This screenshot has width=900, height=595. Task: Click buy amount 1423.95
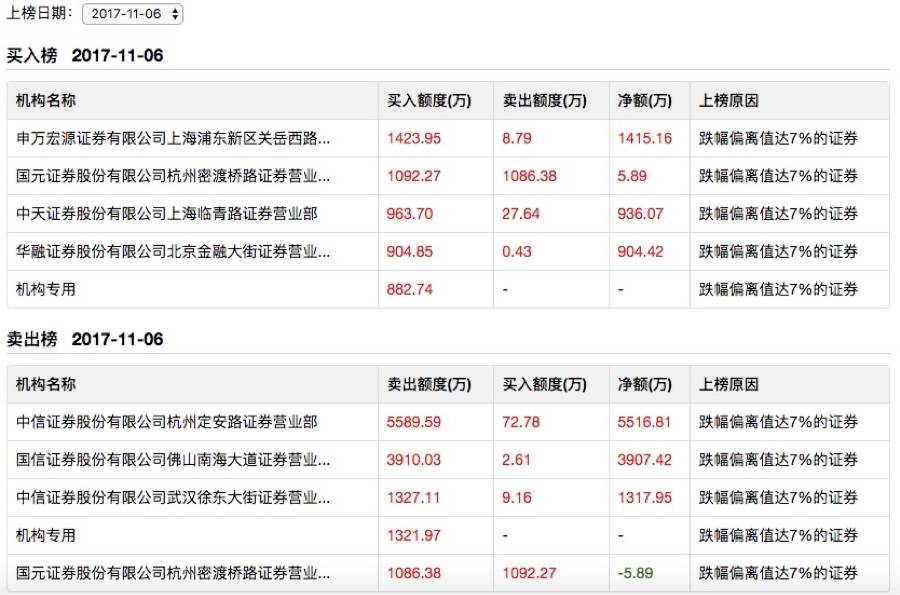pos(414,138)
